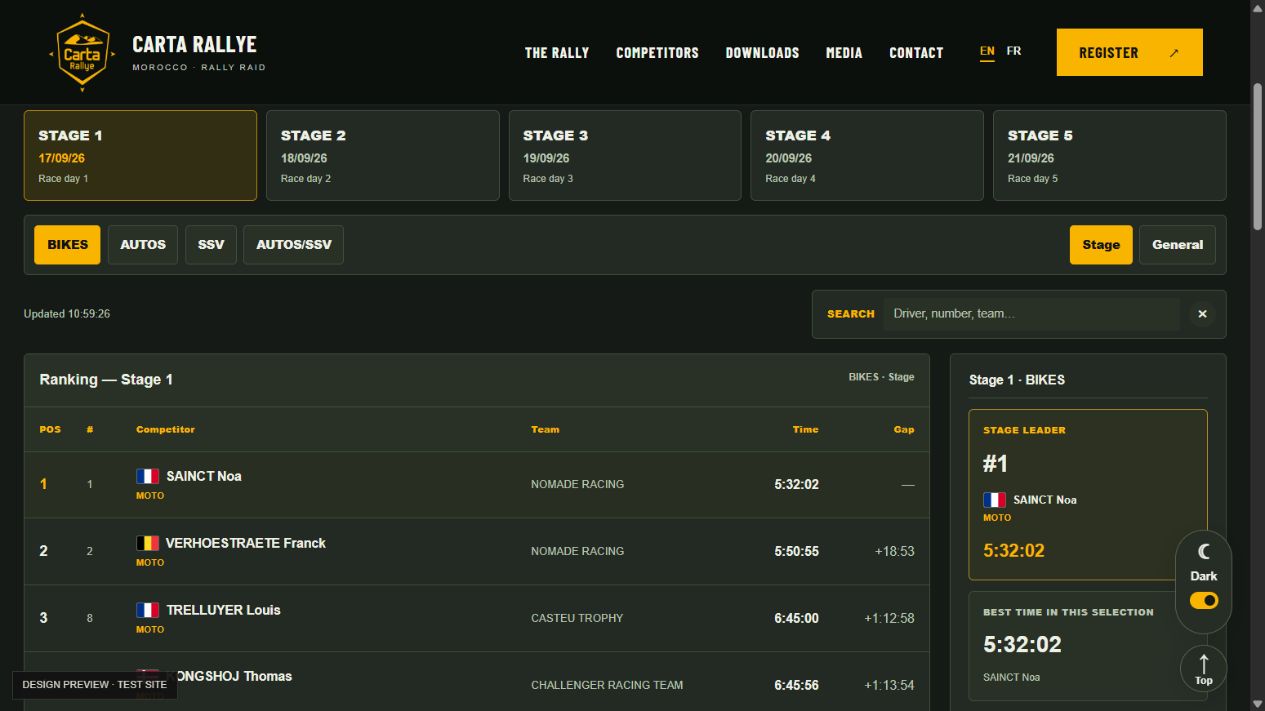Click gap value +1:12:58
The image size is (1265, 711).
click(x=889, y=618)
